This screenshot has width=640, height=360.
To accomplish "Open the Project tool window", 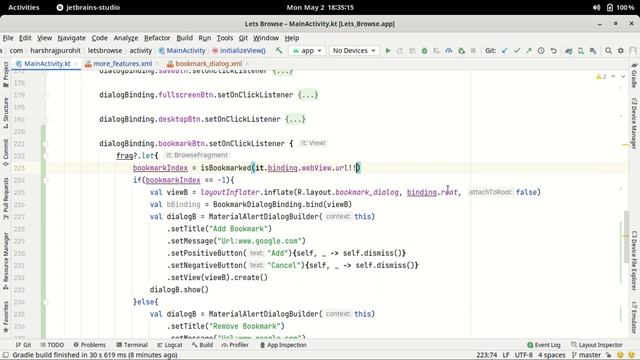I will (6, 74).
